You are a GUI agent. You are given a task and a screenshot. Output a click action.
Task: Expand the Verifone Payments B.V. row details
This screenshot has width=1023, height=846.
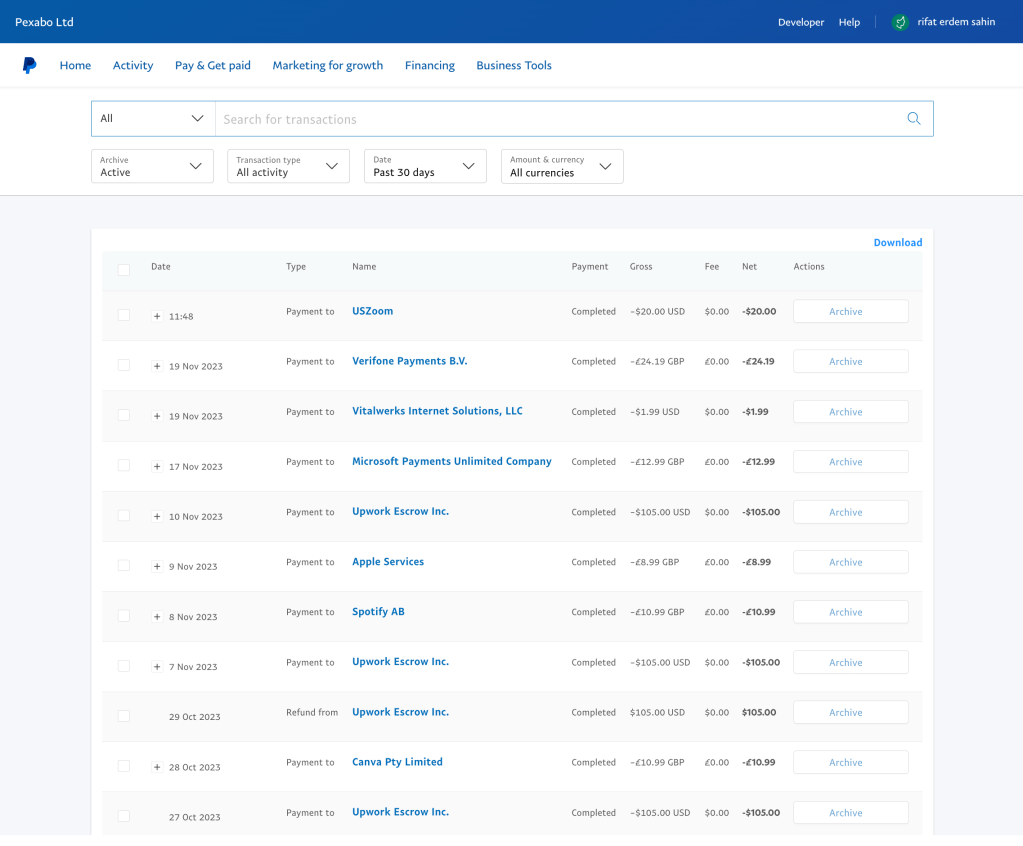pyautogui.click(x=157, y=366)
